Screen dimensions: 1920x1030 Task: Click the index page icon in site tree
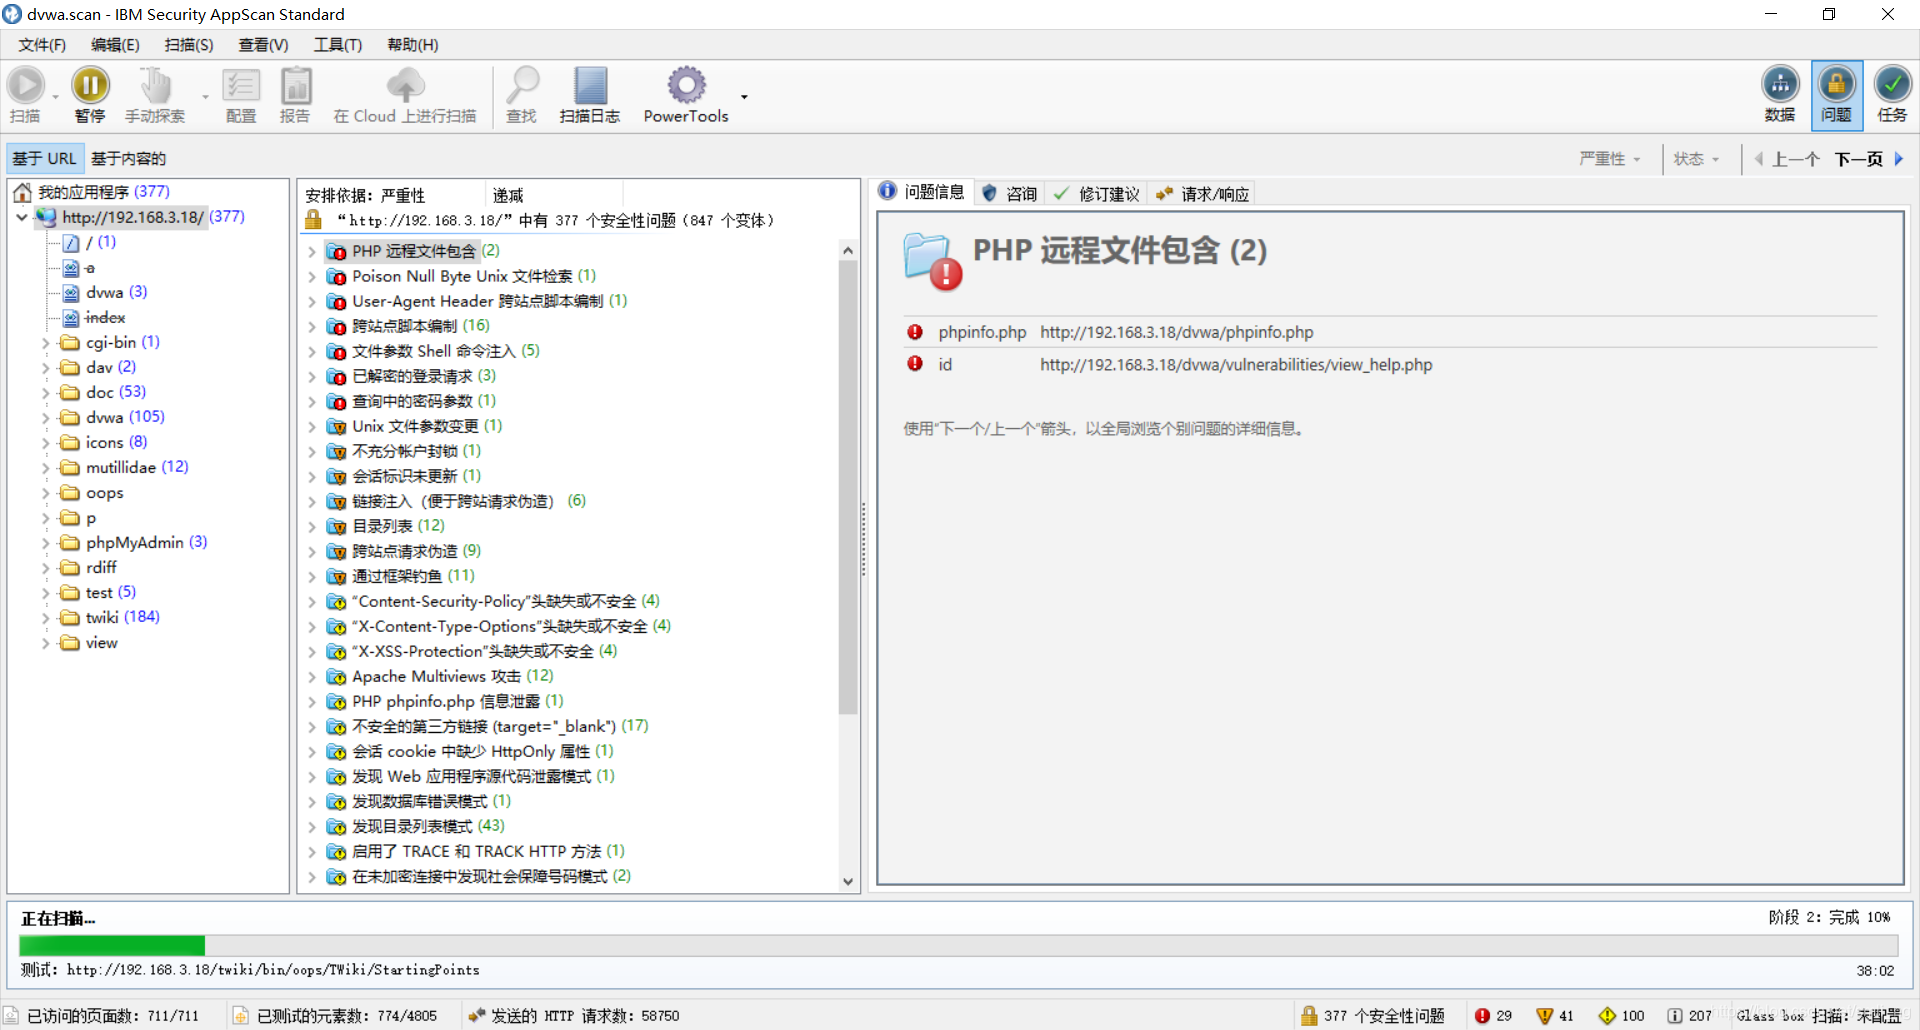(71, 318)
